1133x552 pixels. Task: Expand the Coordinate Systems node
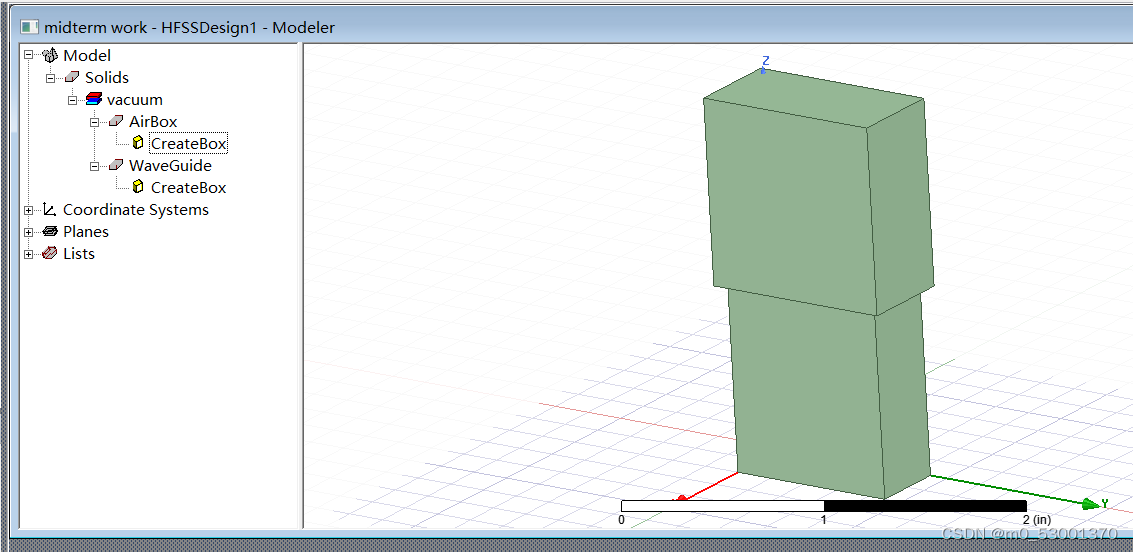[29, 210]
